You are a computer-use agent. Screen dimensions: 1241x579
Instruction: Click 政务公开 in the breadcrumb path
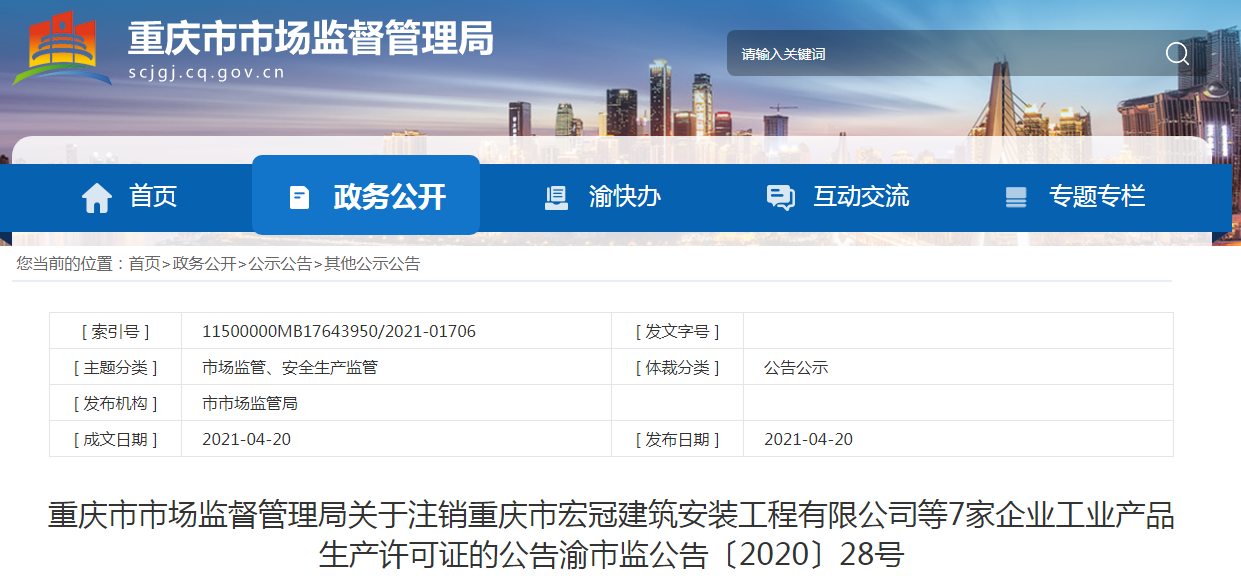coord(204,264)
